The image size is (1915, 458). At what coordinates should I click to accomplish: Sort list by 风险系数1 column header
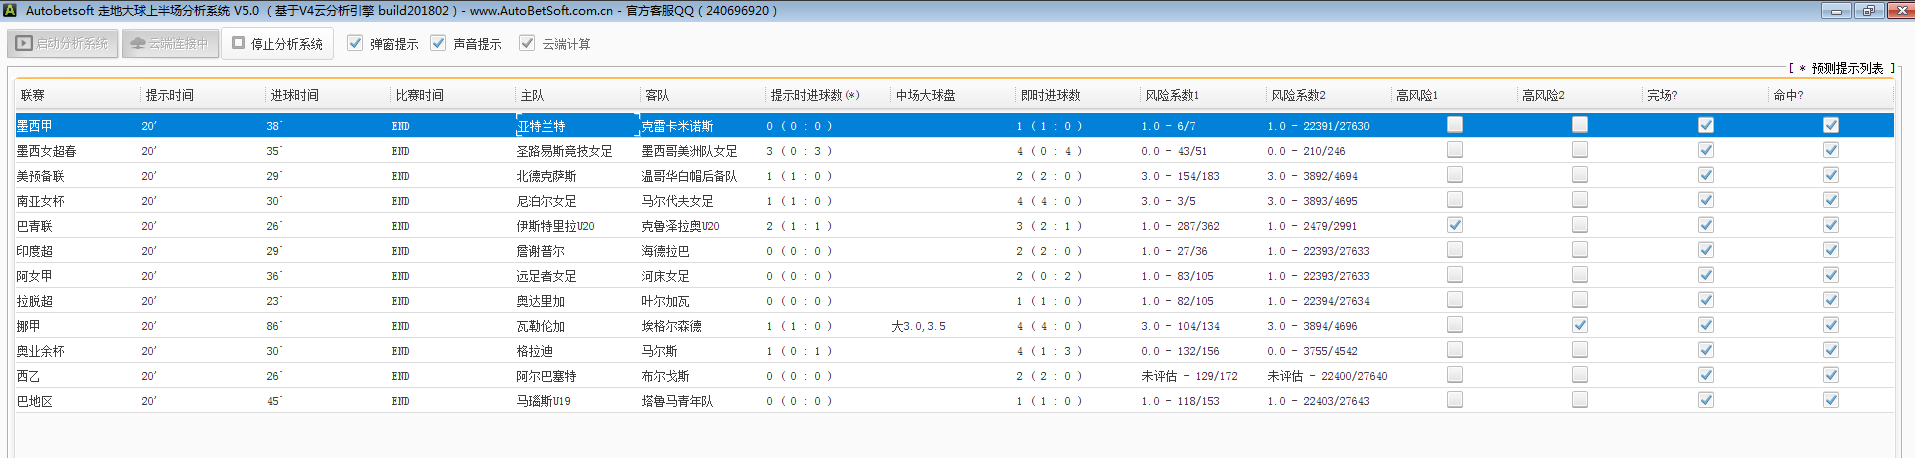coord(1172,95)
